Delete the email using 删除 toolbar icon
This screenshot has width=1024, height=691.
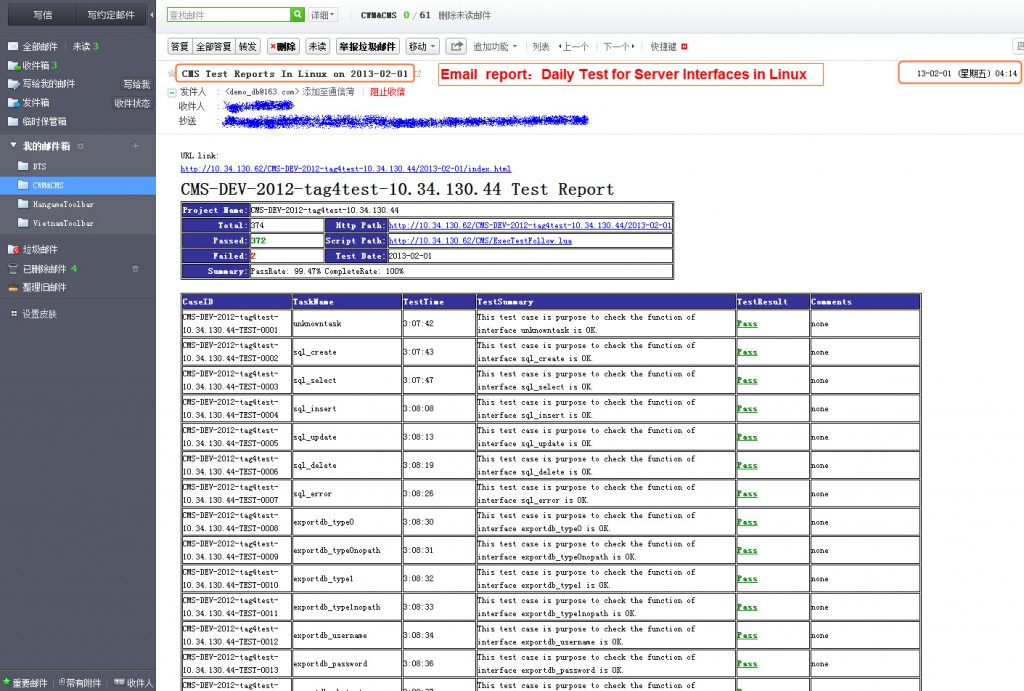(x=283, y=45)
